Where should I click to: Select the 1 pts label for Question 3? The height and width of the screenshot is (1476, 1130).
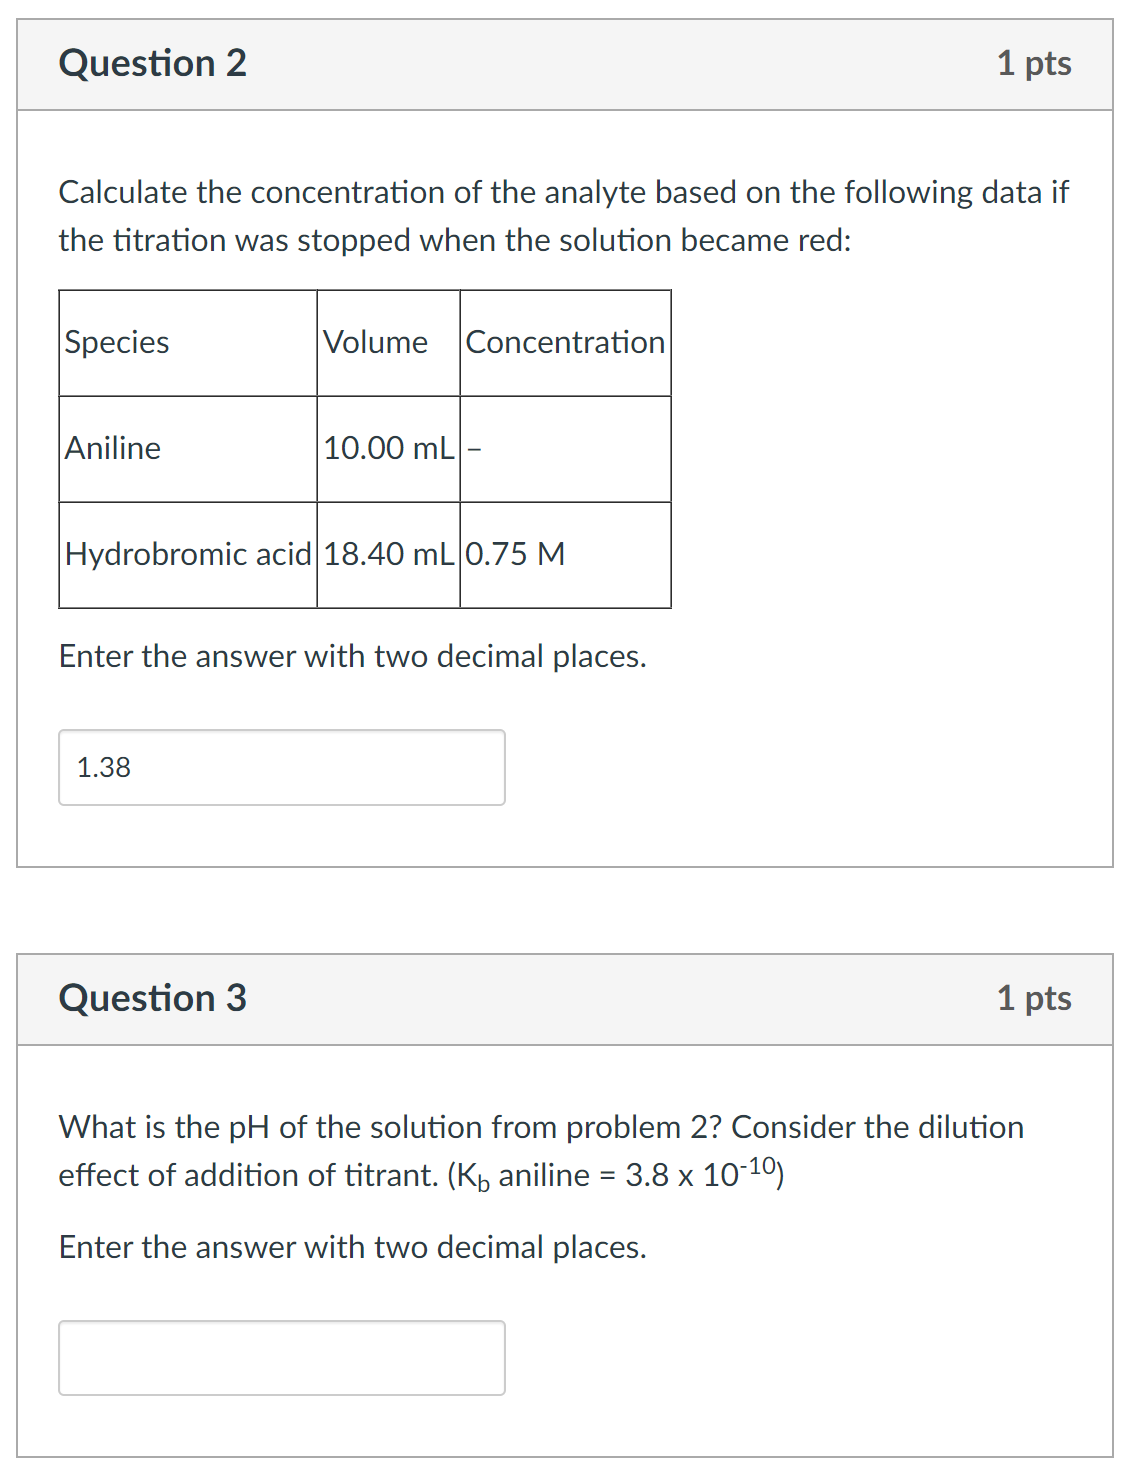point(1034,997)
